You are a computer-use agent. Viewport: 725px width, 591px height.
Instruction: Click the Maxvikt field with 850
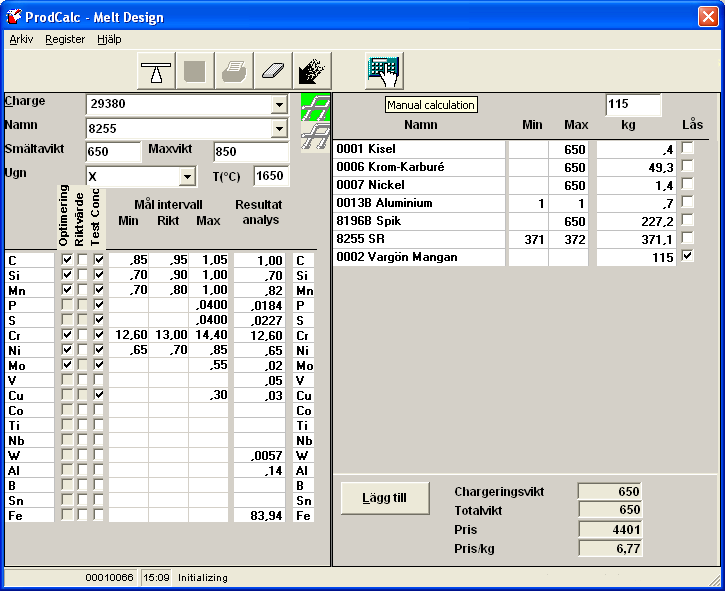click(251, 151)
